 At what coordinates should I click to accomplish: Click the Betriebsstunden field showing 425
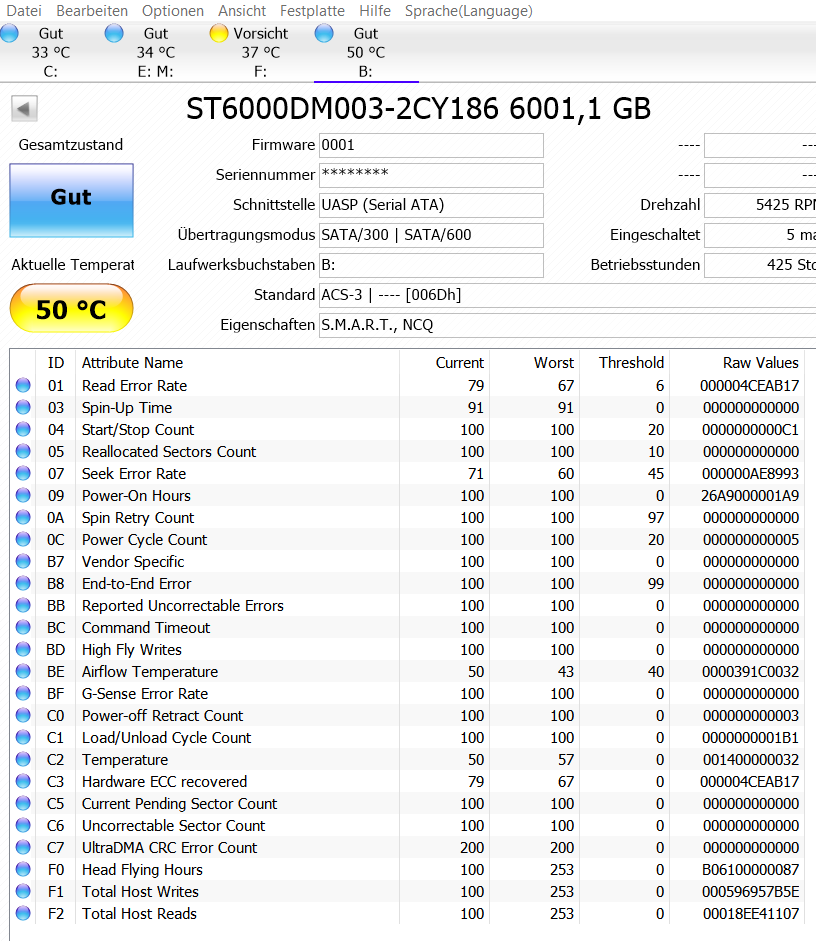760,265
